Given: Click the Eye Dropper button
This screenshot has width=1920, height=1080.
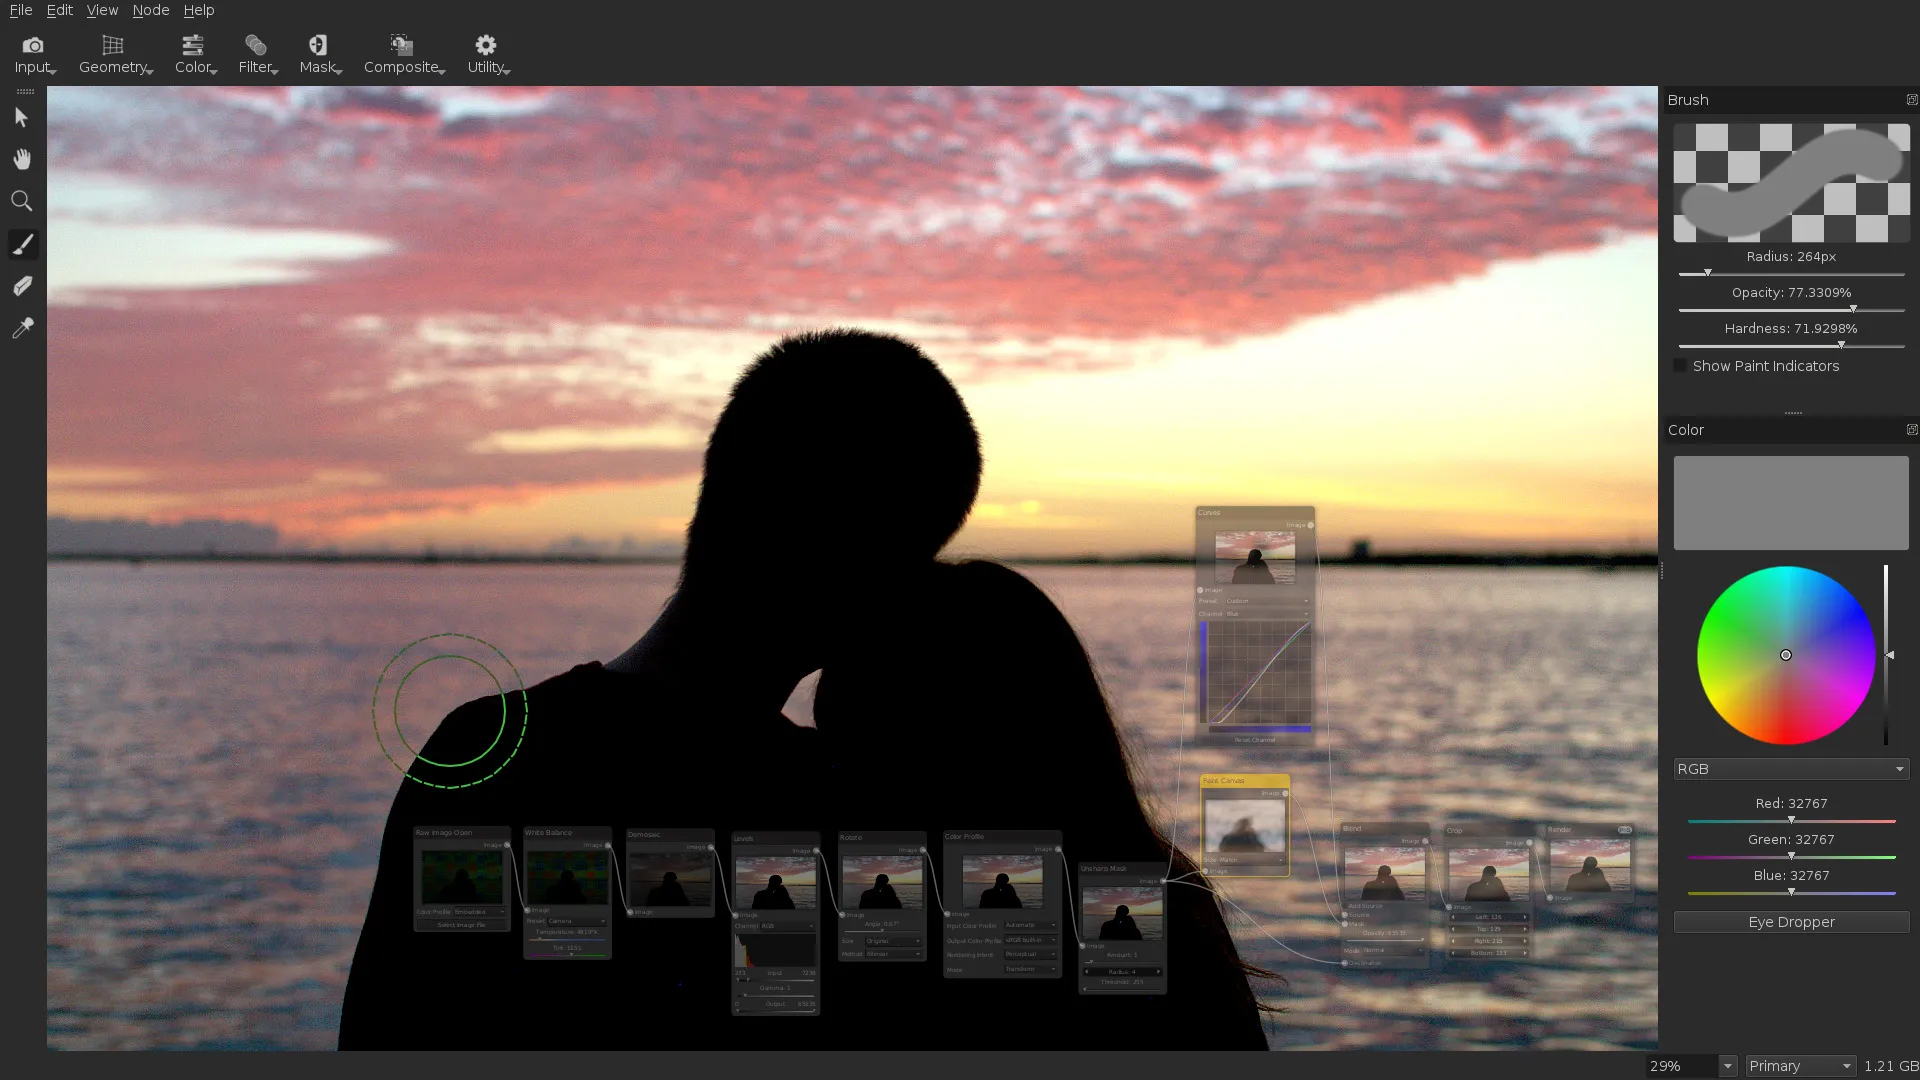Looking at the screenshot, I should (1790, 921).
